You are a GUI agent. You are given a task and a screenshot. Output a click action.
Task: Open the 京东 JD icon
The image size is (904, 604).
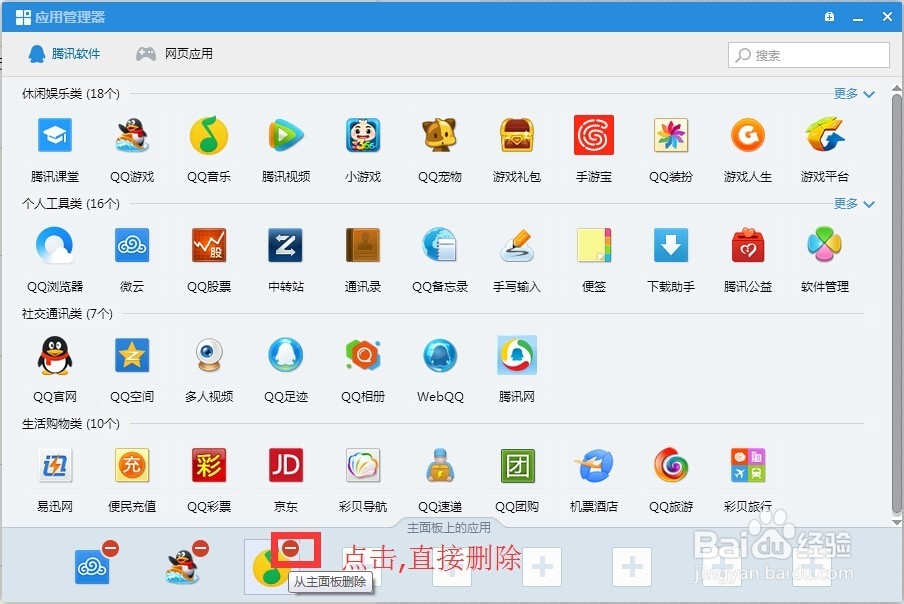286,466
